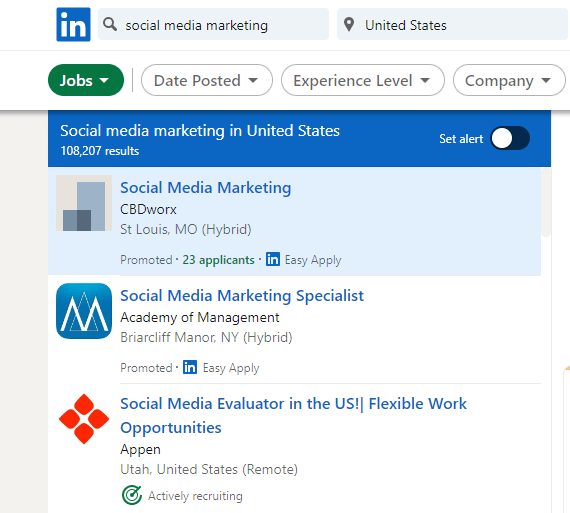Open the Company filter dropdown

tap(509, 80)
